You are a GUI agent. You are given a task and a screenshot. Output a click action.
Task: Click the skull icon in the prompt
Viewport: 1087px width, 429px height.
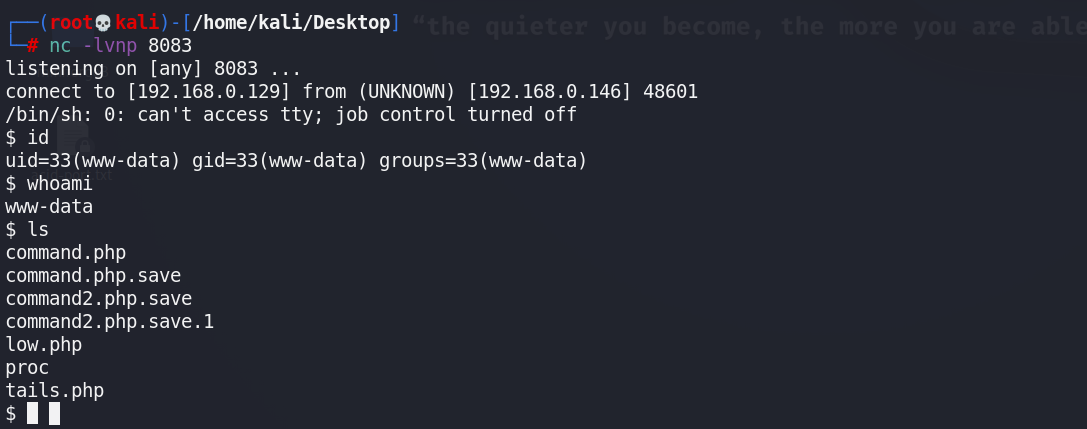101,22
